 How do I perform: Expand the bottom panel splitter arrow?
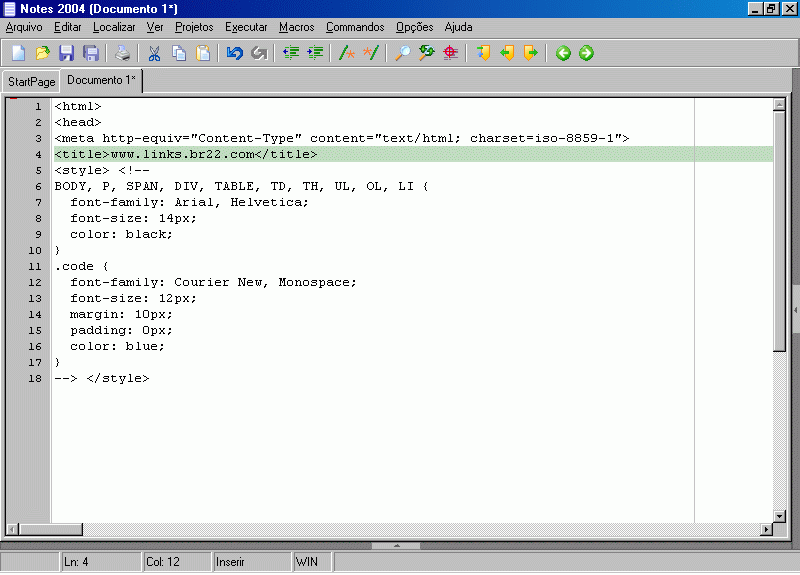point(396,545)
